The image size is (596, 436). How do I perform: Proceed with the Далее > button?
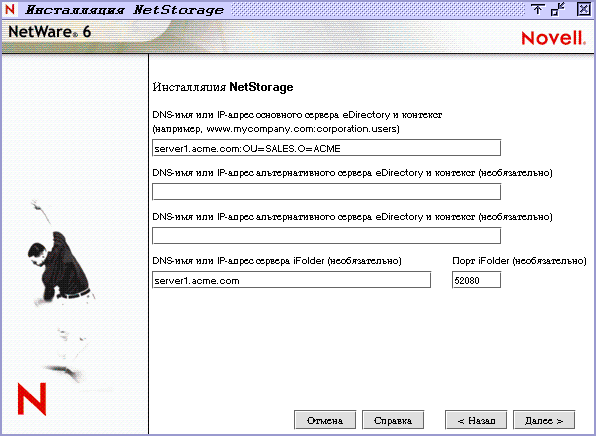click(544, 420)
